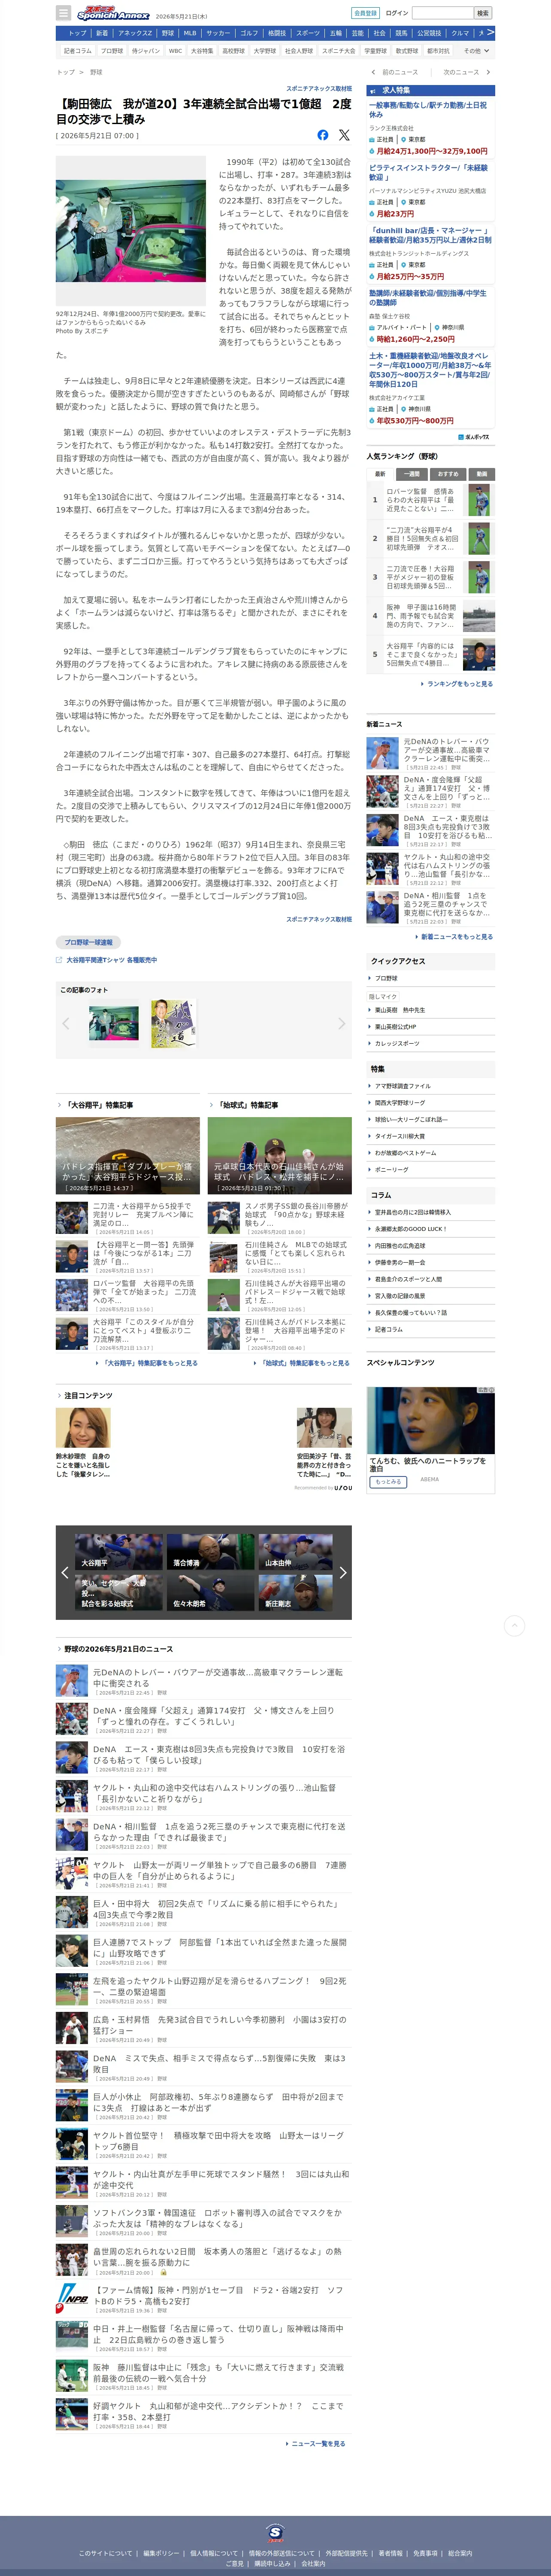
Task: Go to the サッカー section
Action: (218, 33)
